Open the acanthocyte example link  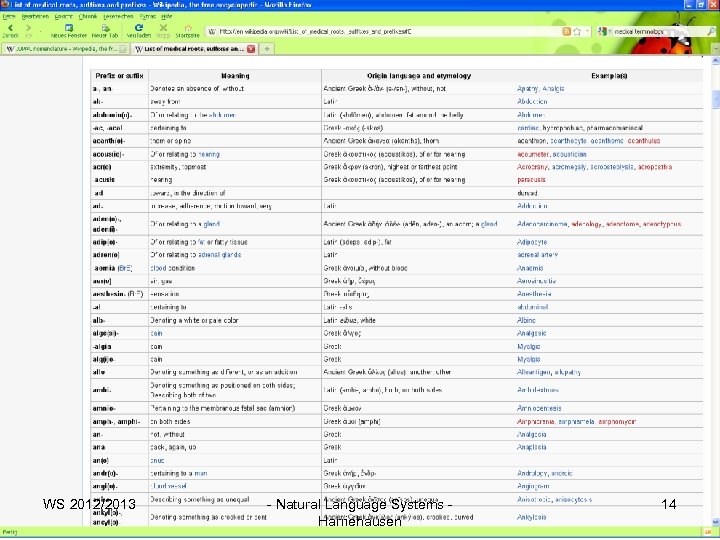[x=568, y=141]
